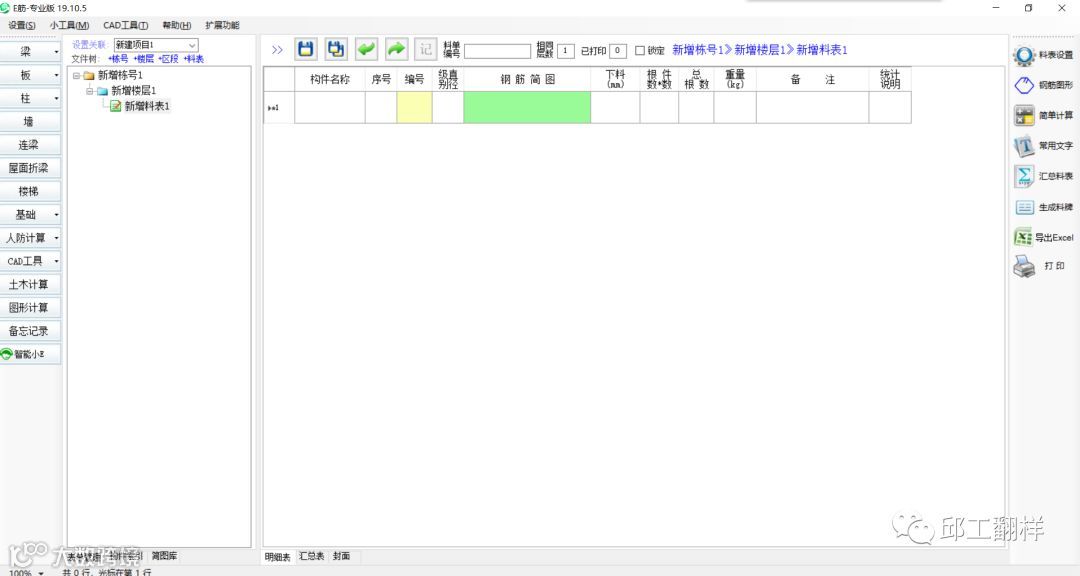The image size is (1080, 576).
Task: Click the 图形计算 sidebar button
Action: [x=30, y=308]
